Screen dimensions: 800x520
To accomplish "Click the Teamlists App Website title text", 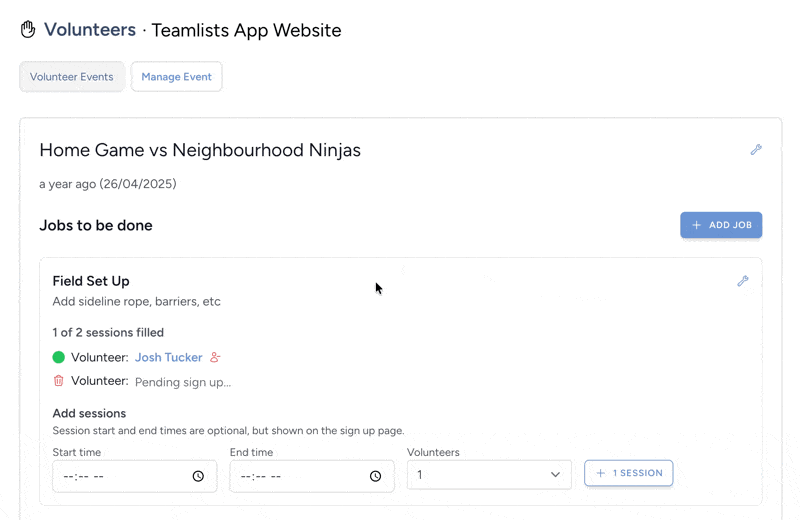I will (246, 30).
